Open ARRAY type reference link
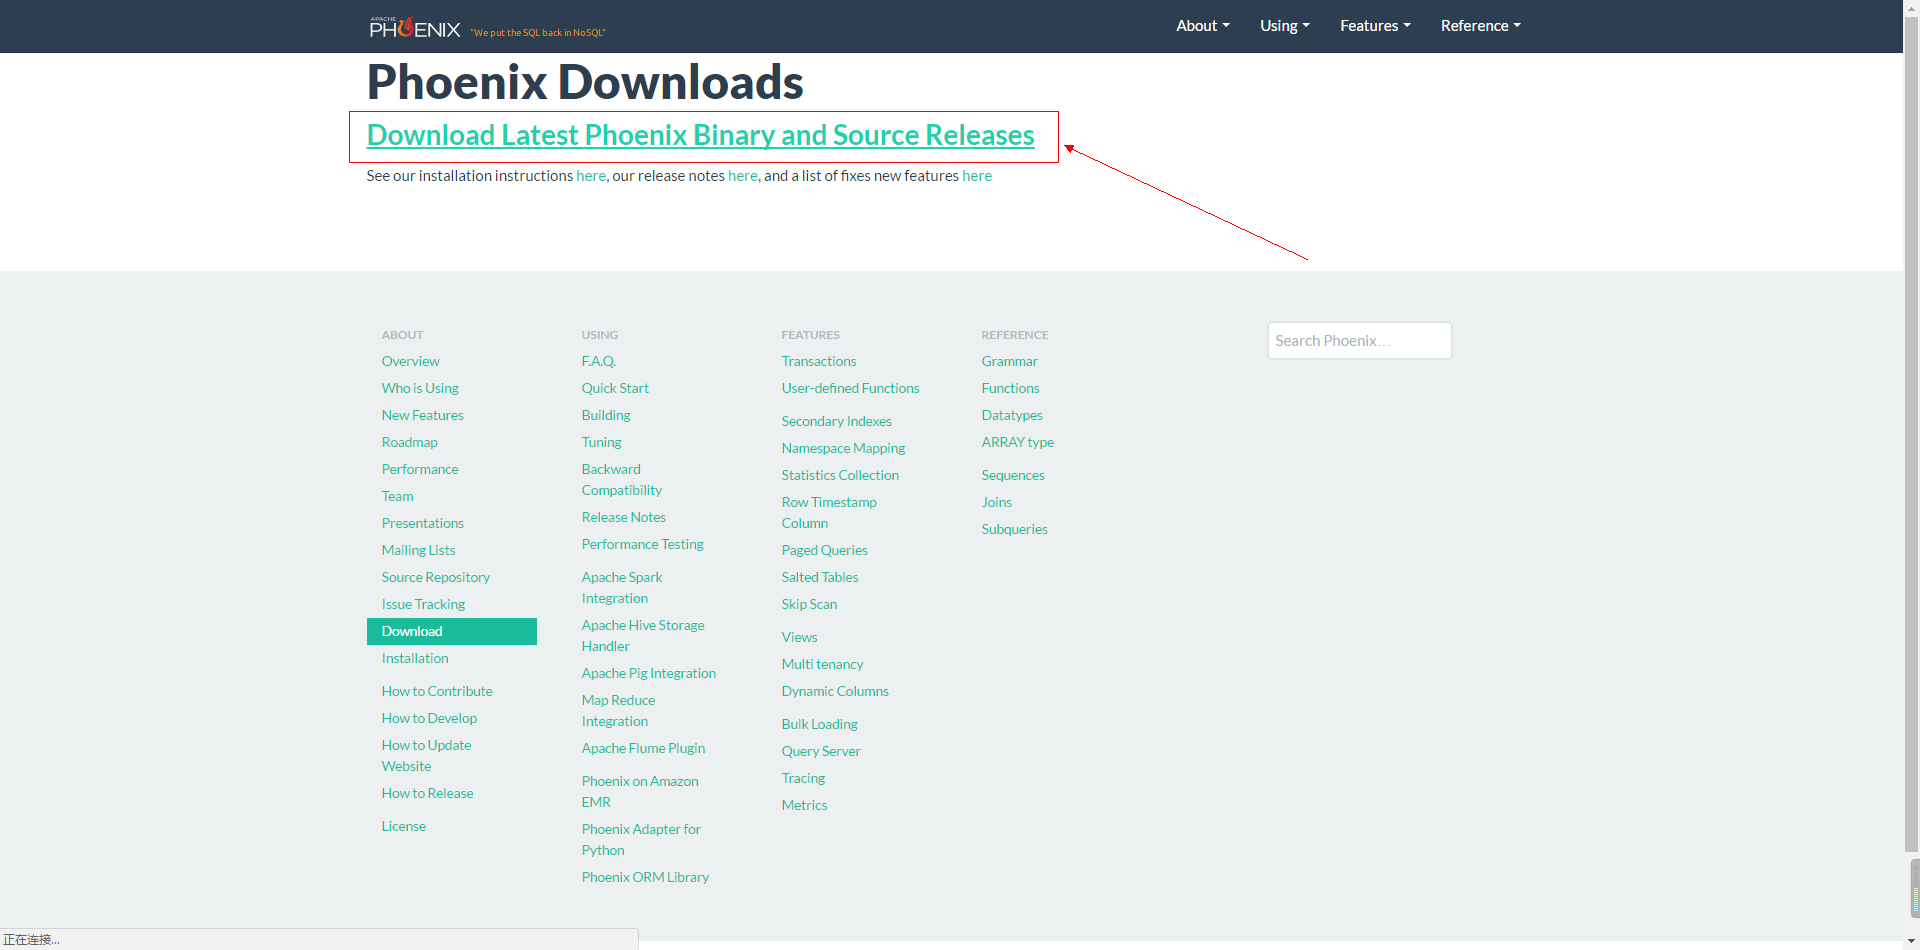 pos(1017,442)
